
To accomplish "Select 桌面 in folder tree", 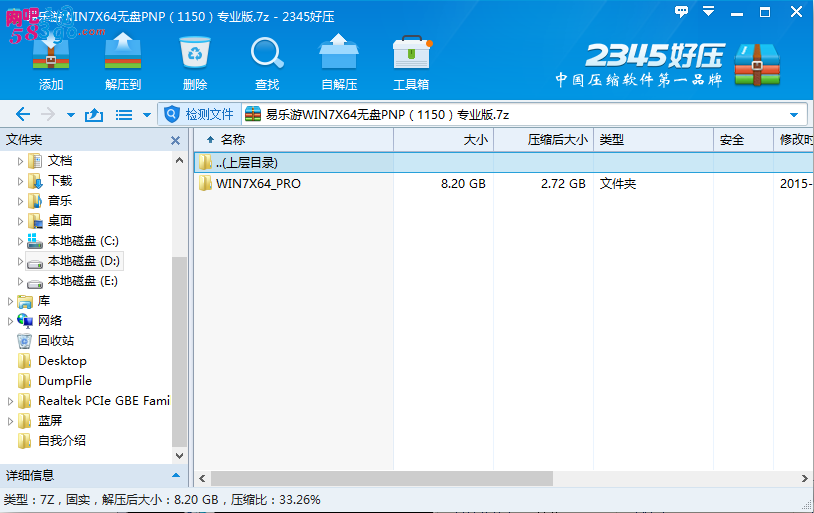I will (60, 221).
